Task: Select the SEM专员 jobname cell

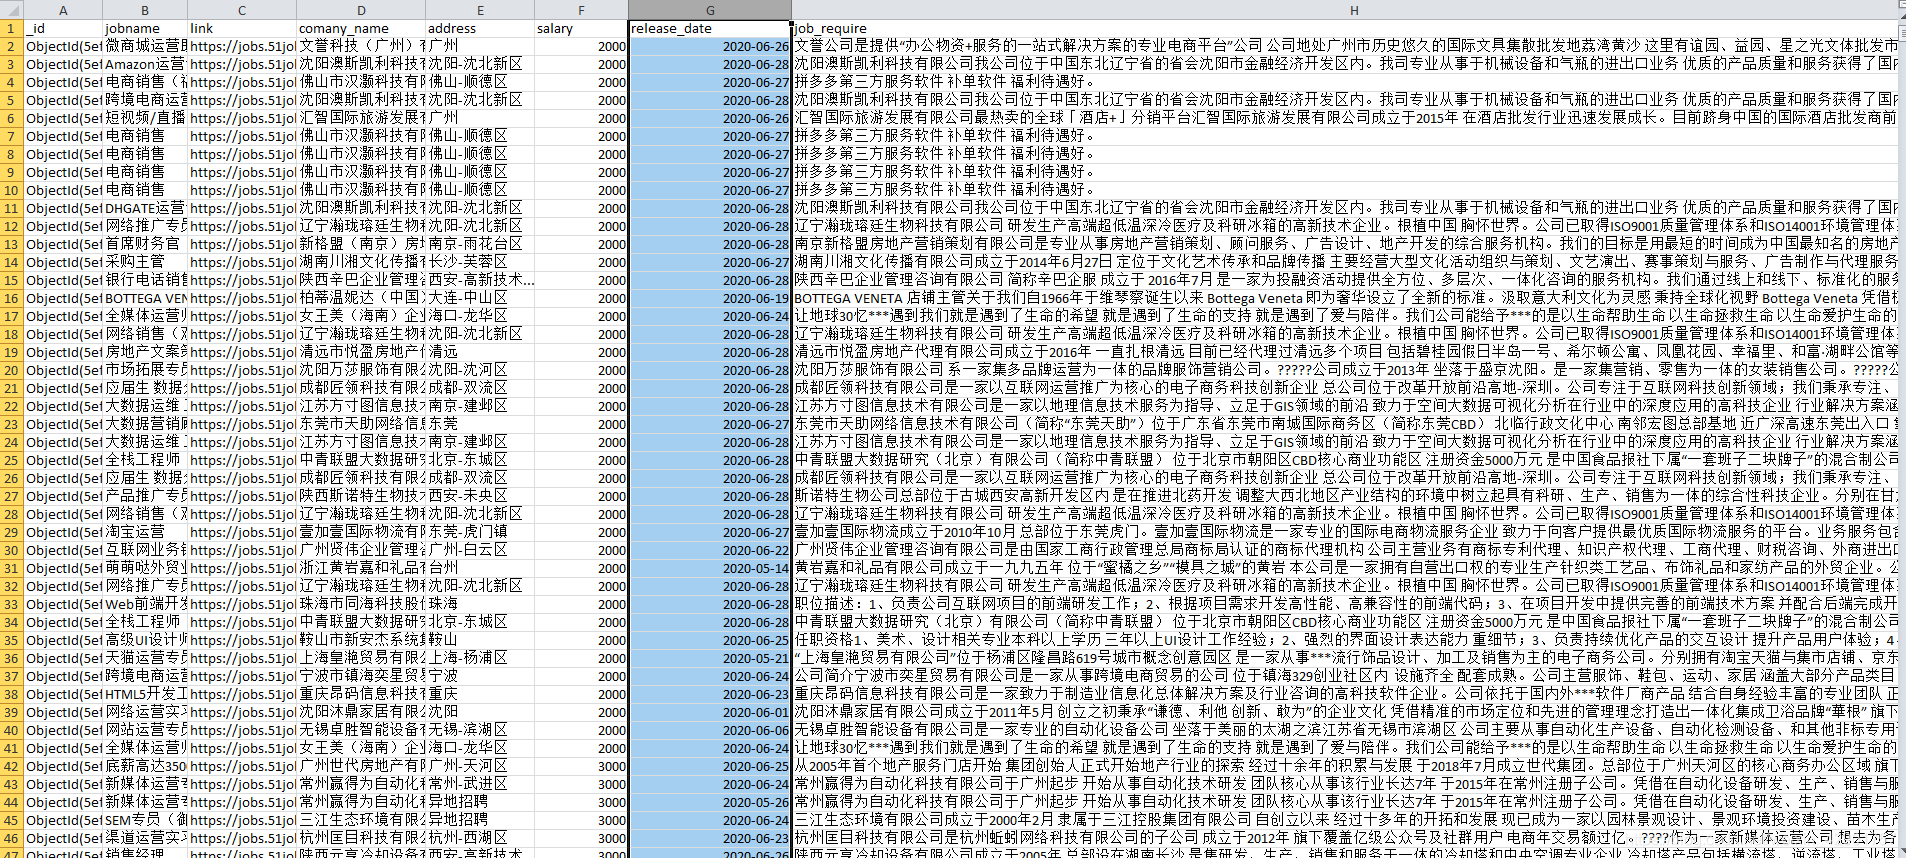Action: tap(145, 820)
